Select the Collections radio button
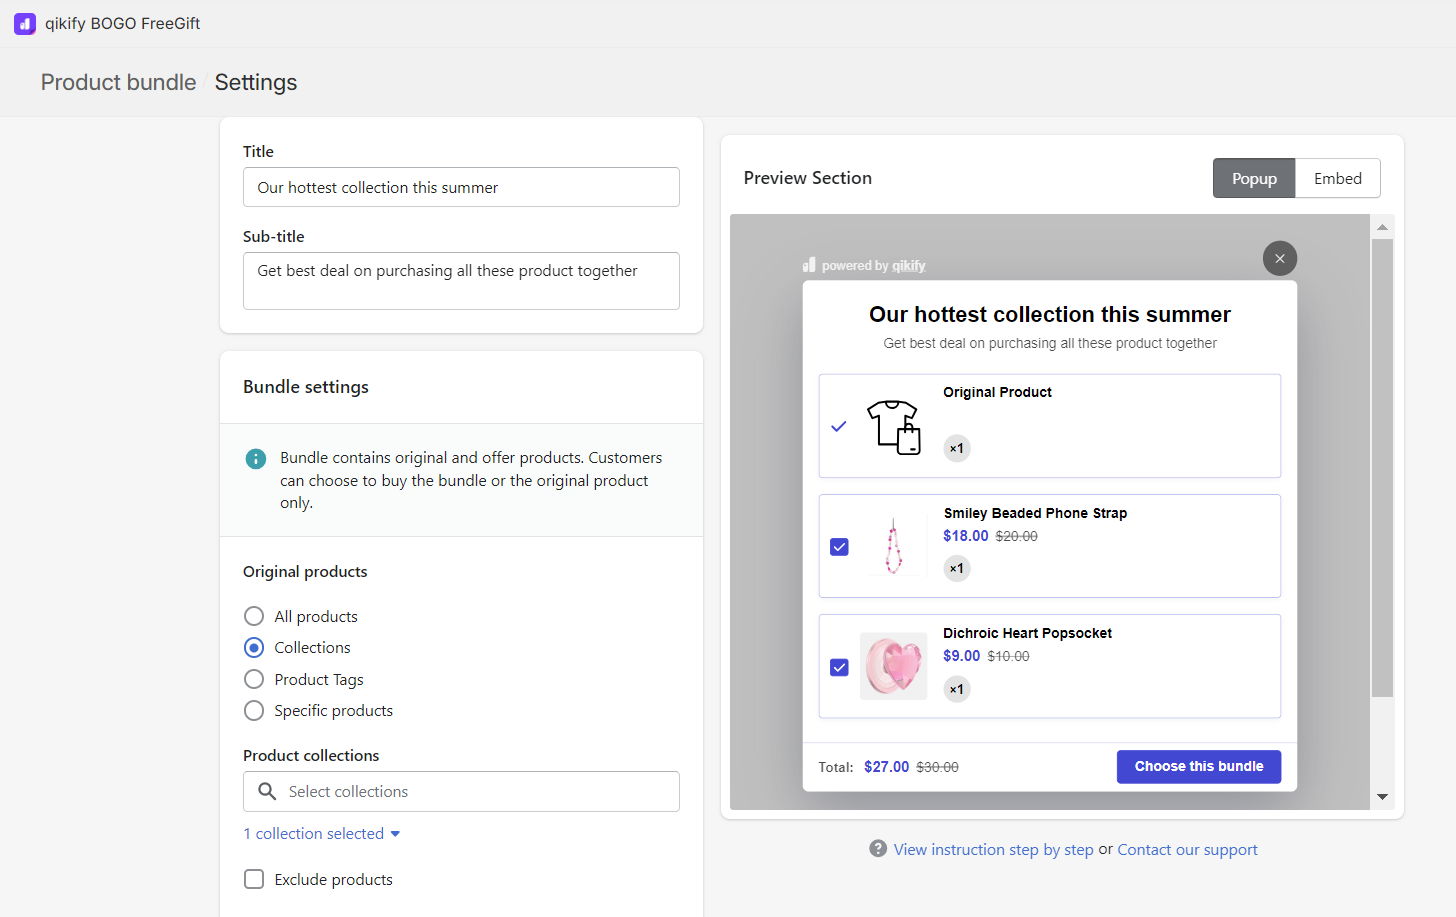The width and height of the screenshot is (1456, 917). (x=254, y=647)
